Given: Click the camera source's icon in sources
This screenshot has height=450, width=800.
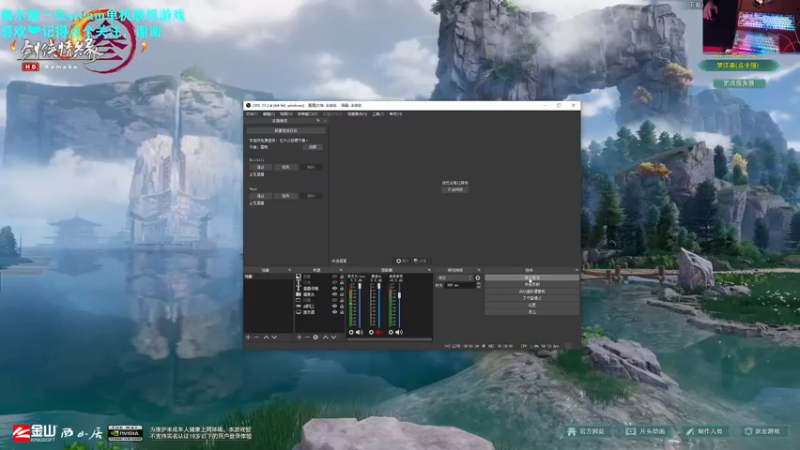Looking at the screenshot, I should tap(298, 294).
